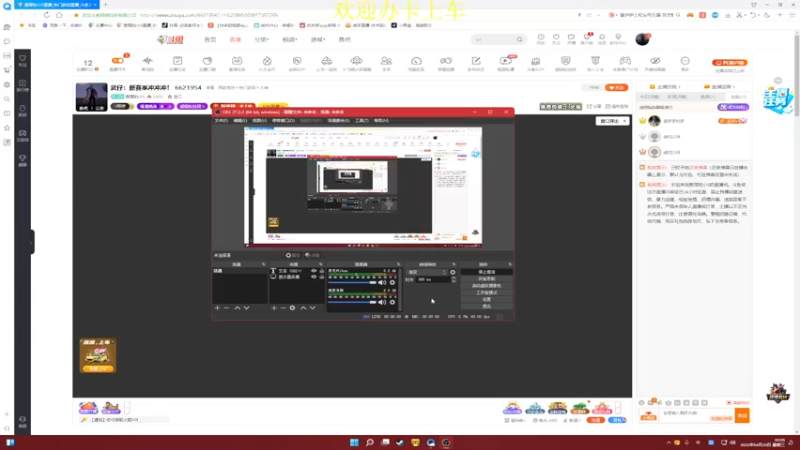
Task: Open the audio waveform tool in broadcaster toolbar
Action: point(147,63)
